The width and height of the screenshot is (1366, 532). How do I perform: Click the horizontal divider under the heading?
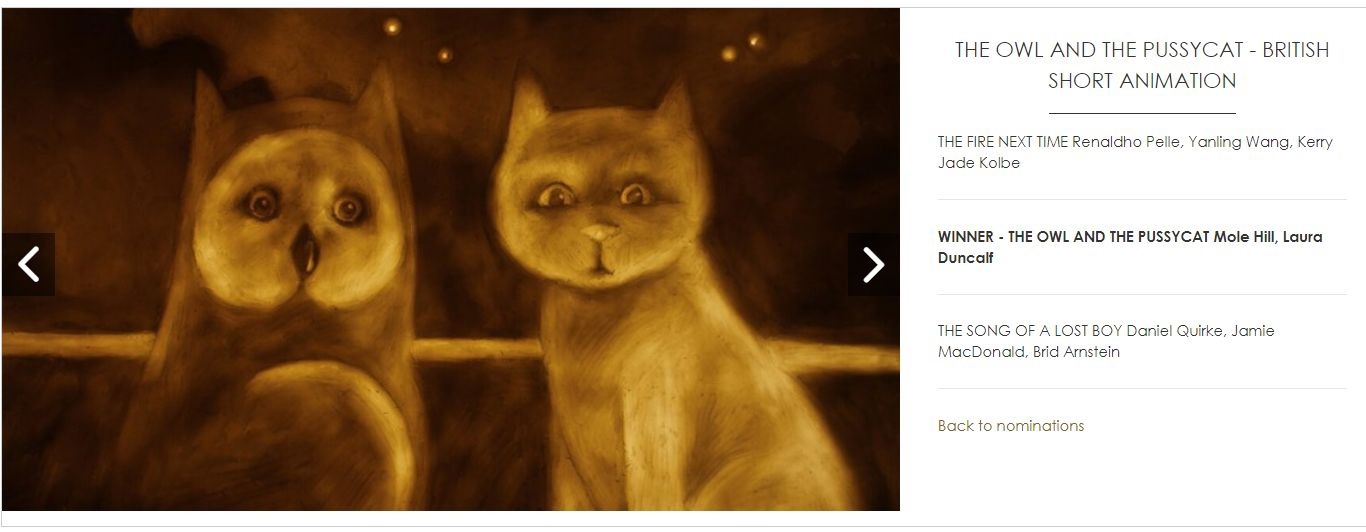1142,114
